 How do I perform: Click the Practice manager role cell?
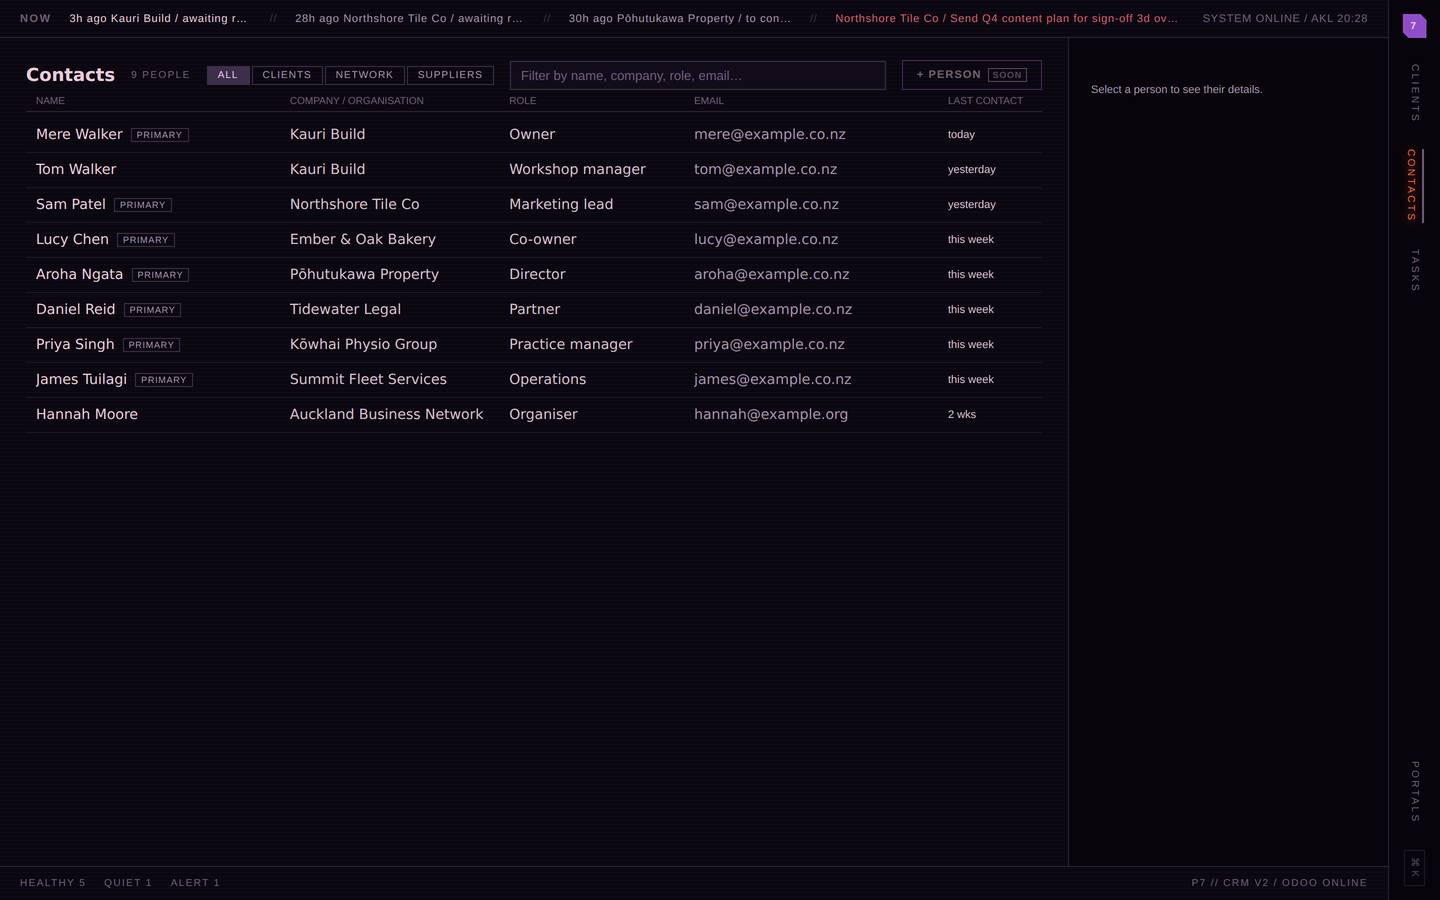[x=571, y=344]
